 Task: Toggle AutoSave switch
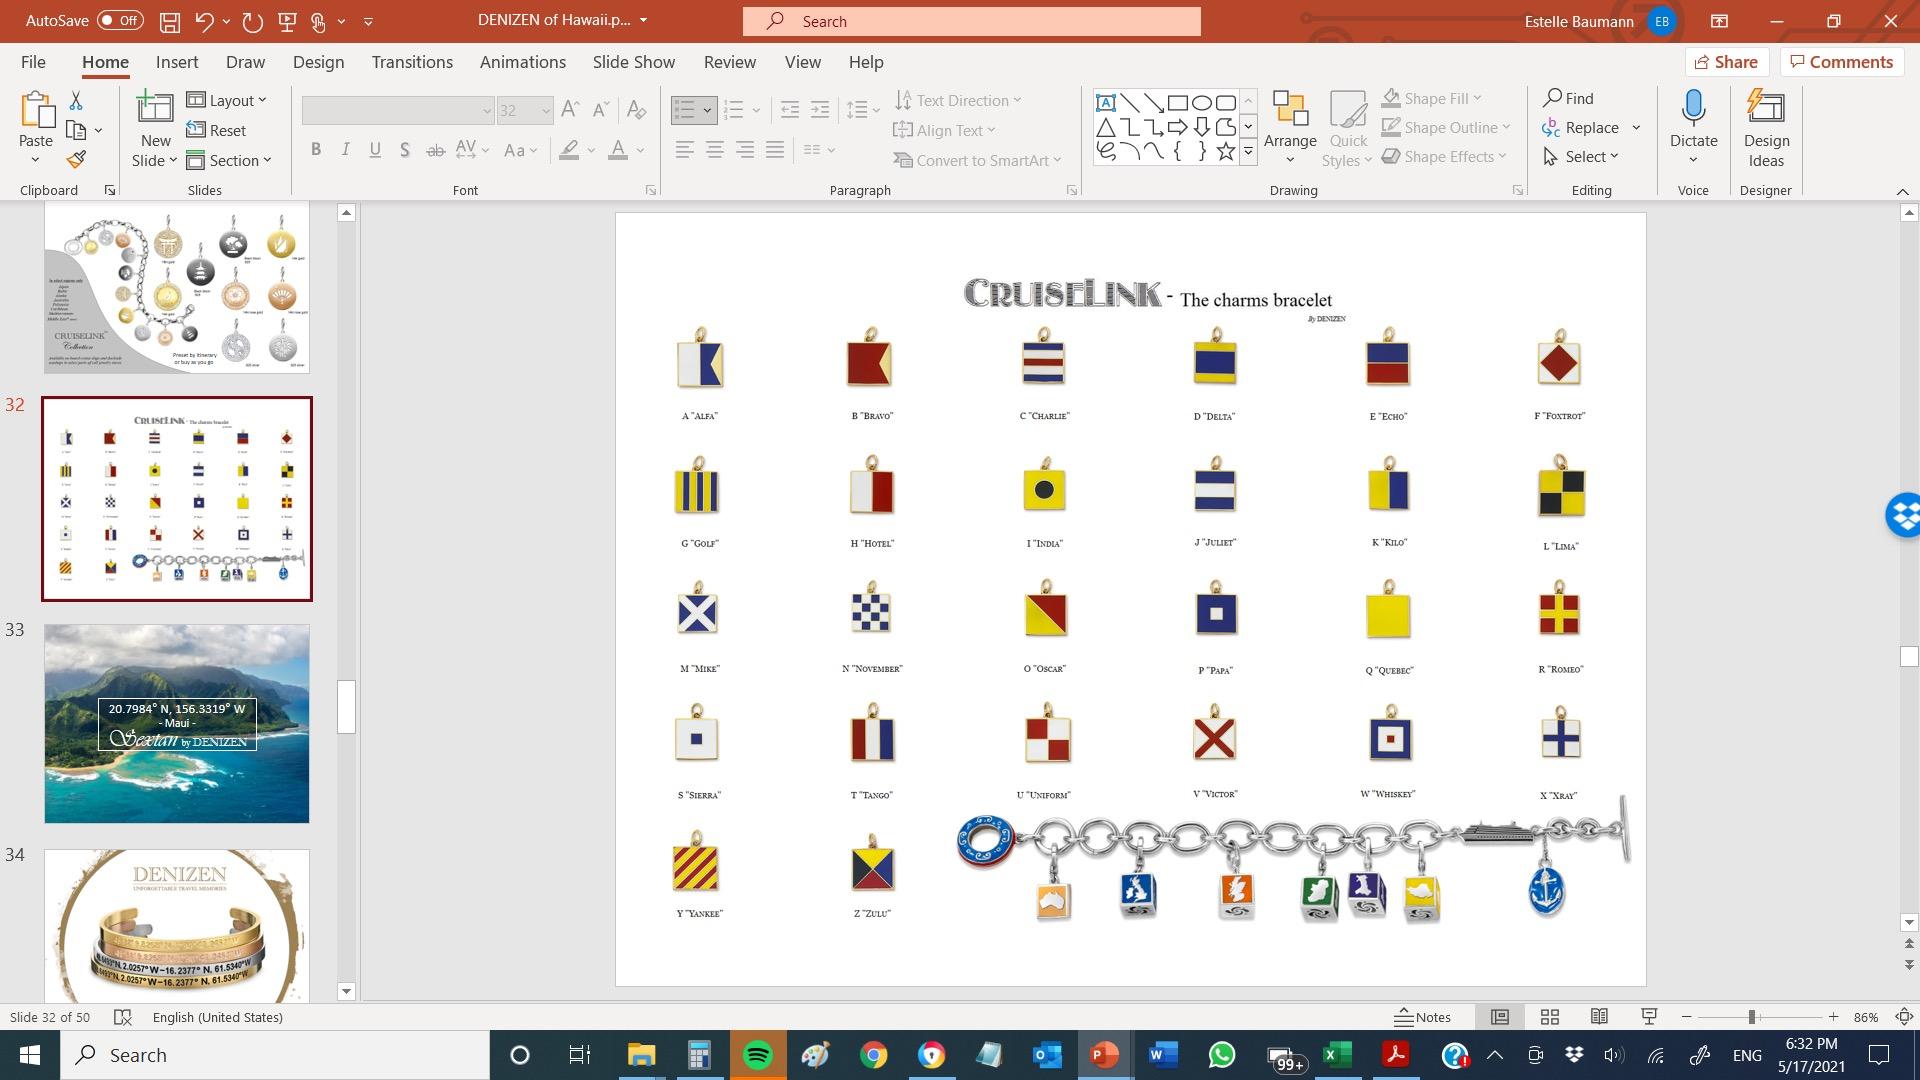tap(119, 21)
